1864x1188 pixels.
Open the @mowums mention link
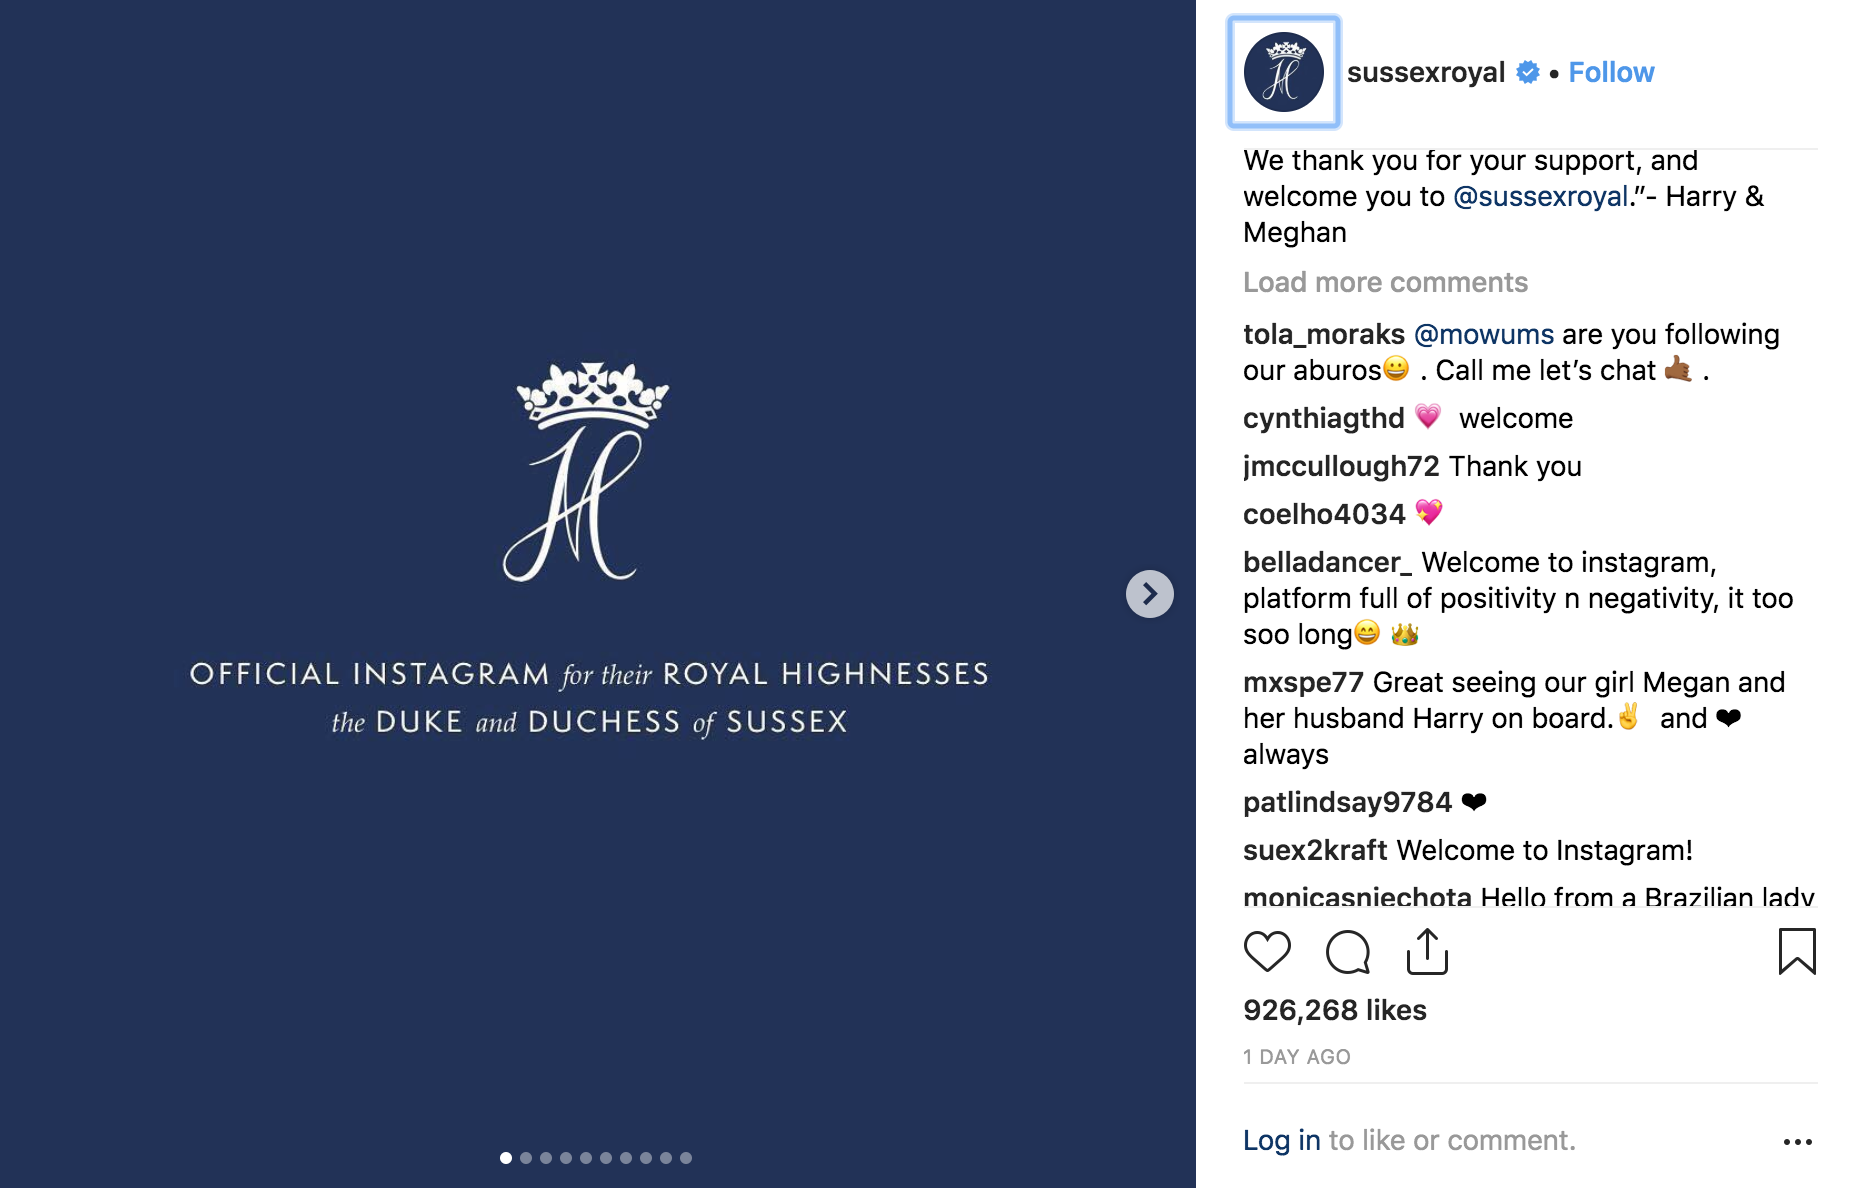1484,334
